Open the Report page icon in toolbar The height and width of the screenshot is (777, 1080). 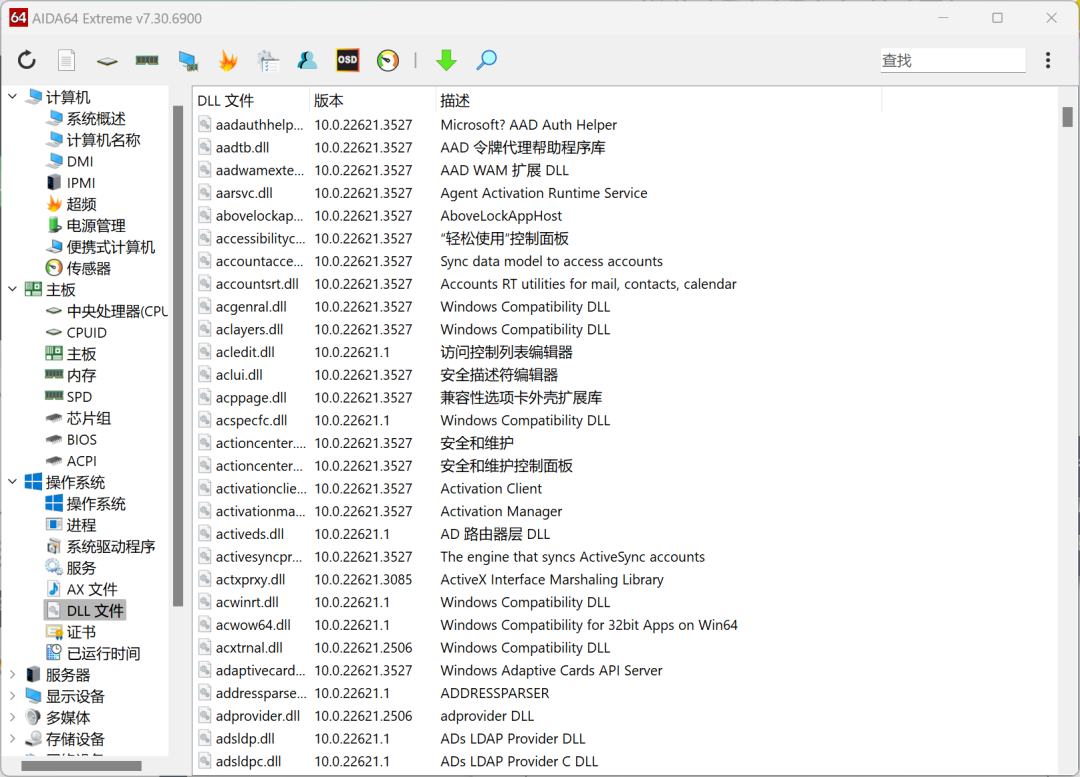click(67, 61)
